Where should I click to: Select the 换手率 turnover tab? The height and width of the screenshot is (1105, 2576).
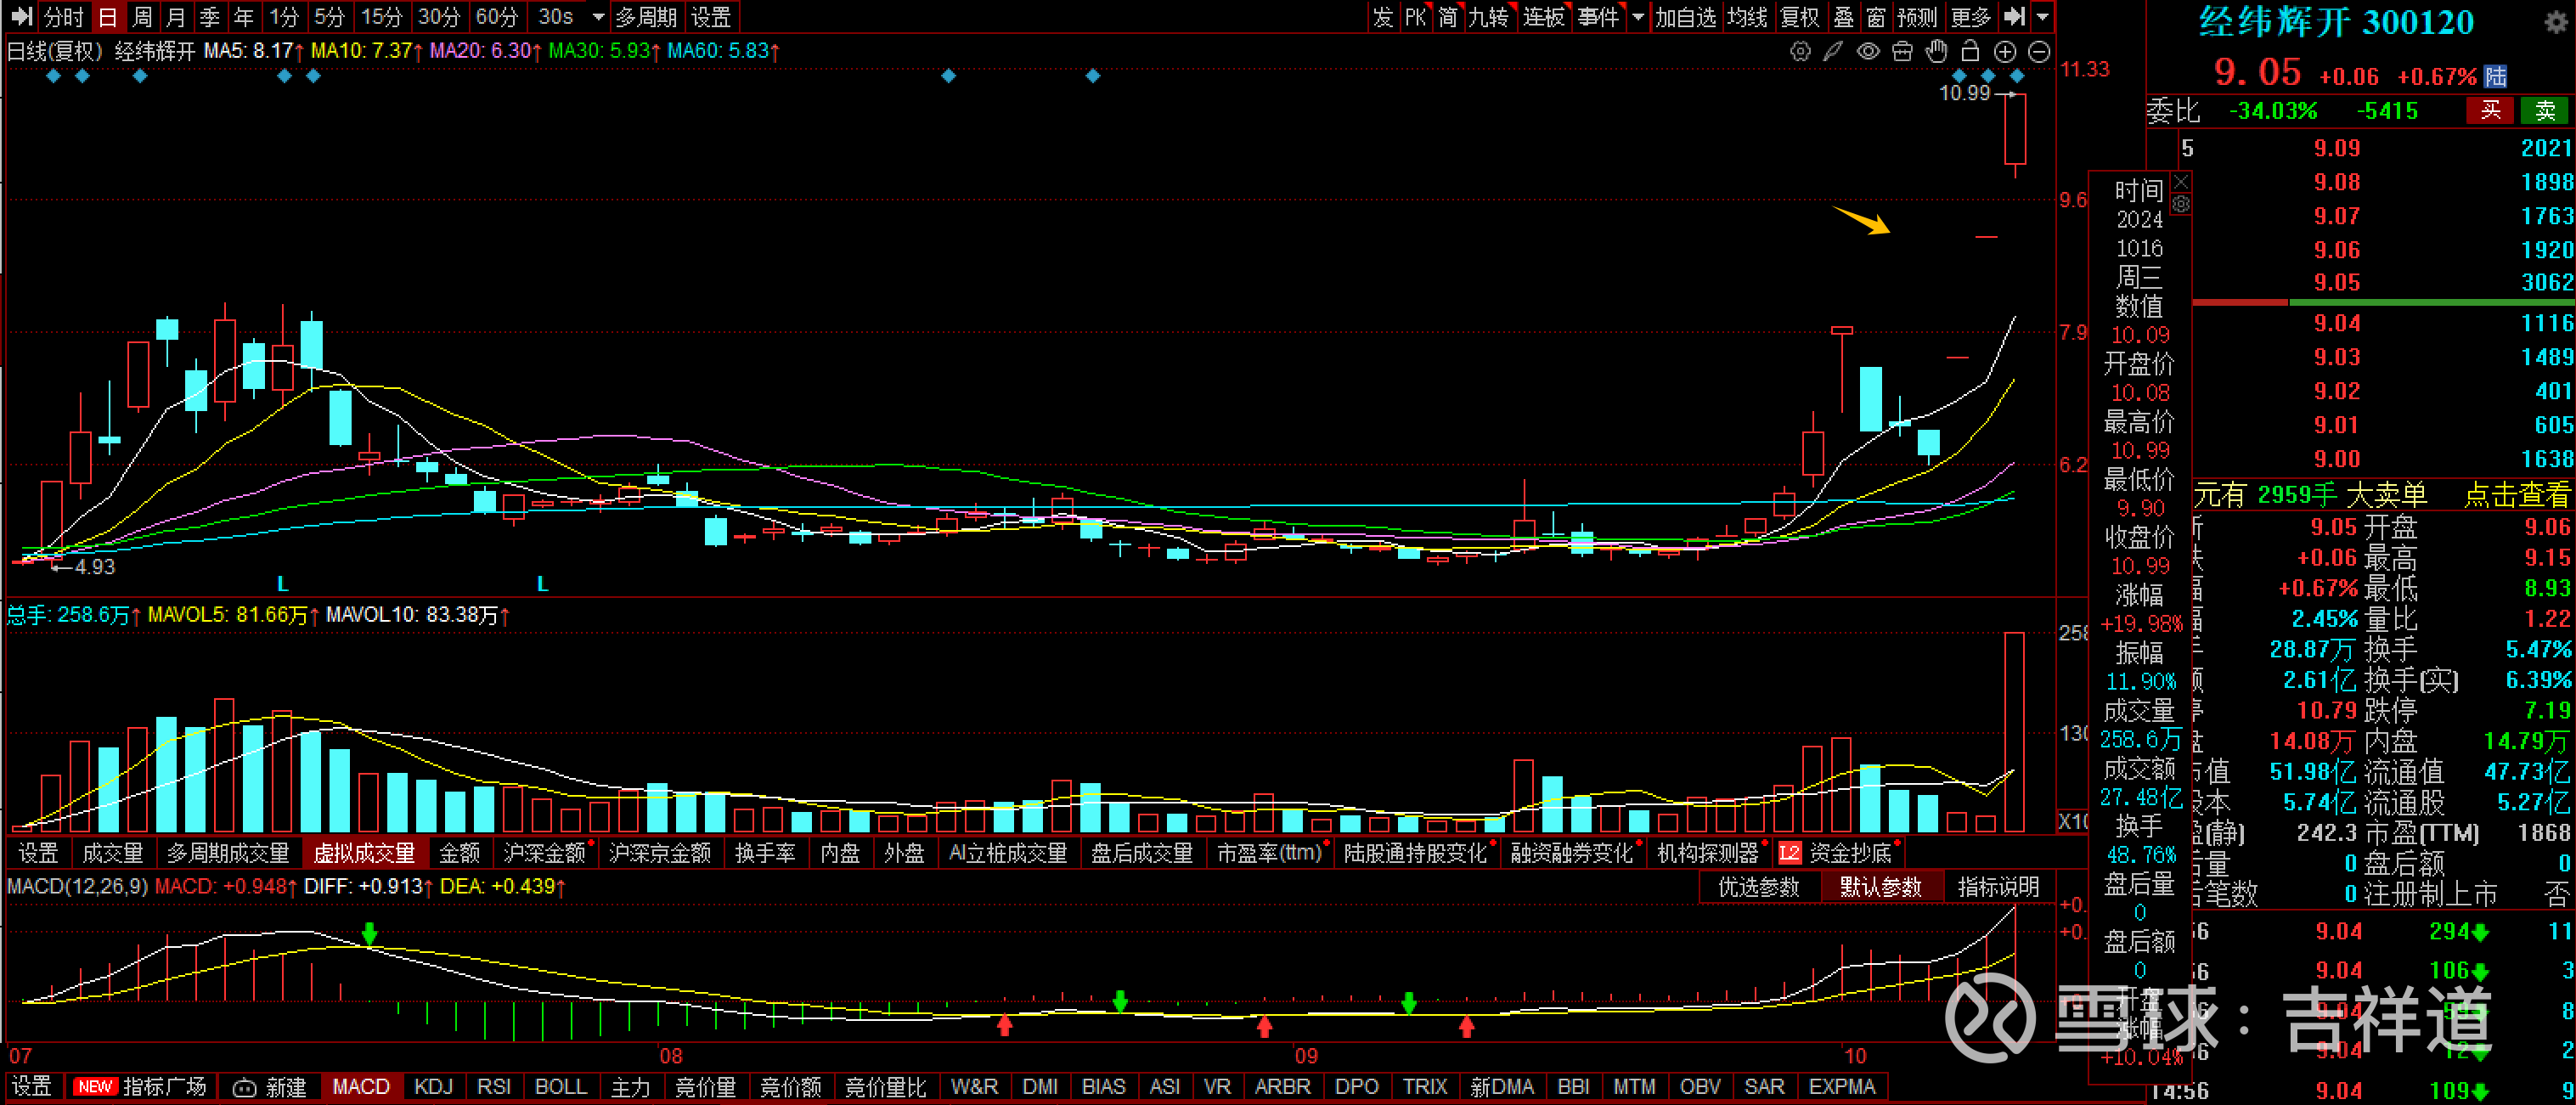pyautogui.click(x=765, y=853)
